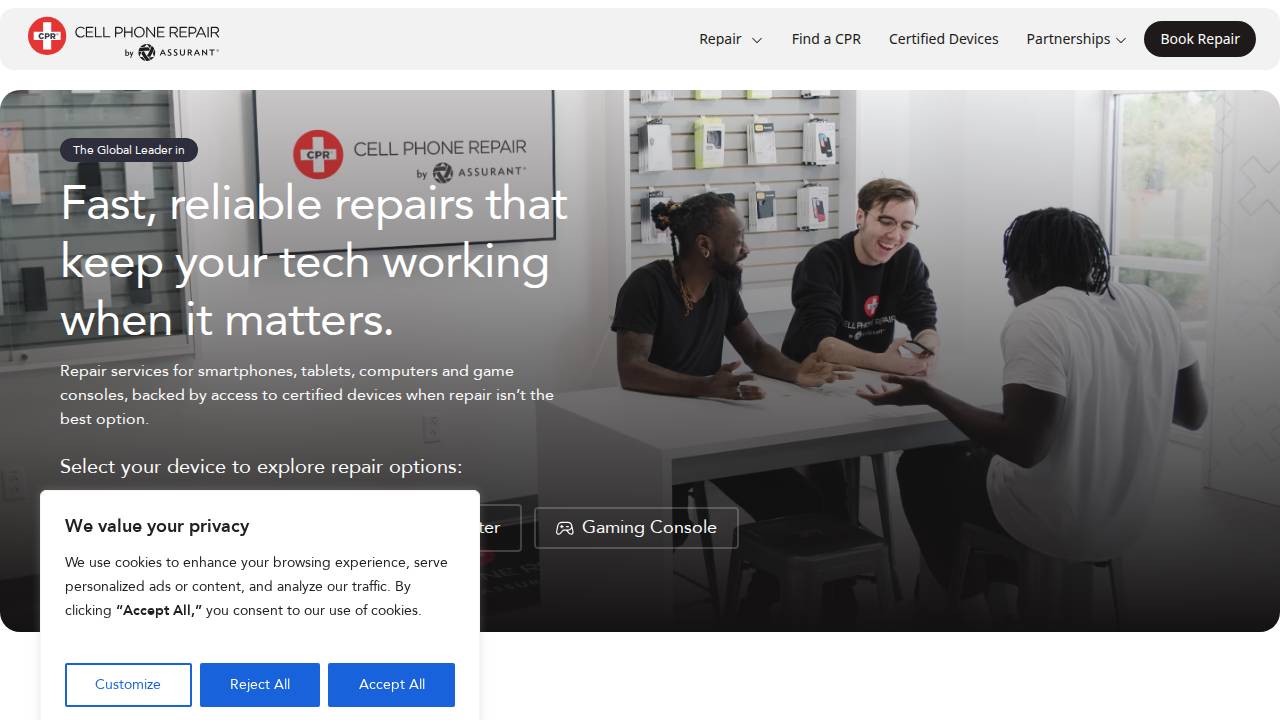
Task: Click the CPR cross on the store sign
Action: point(318,154)
